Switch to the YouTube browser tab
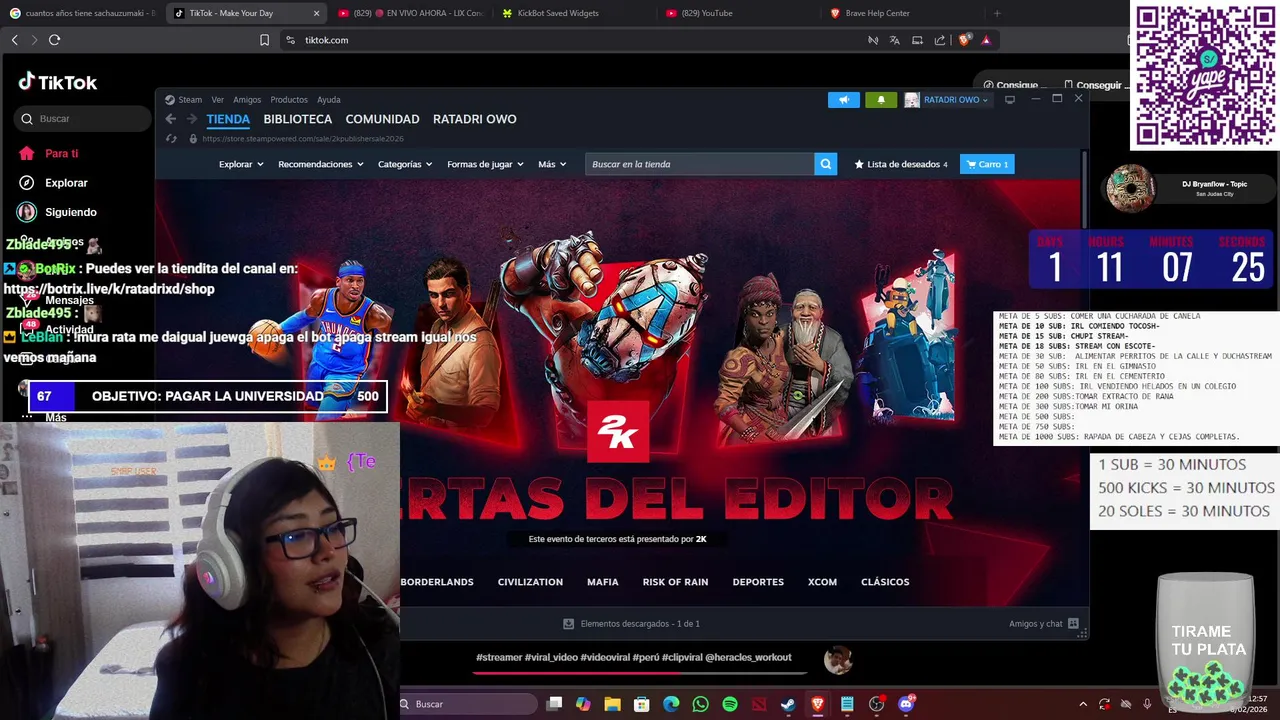This screenshot has height=720, width=1280. [x=735, y=13]
